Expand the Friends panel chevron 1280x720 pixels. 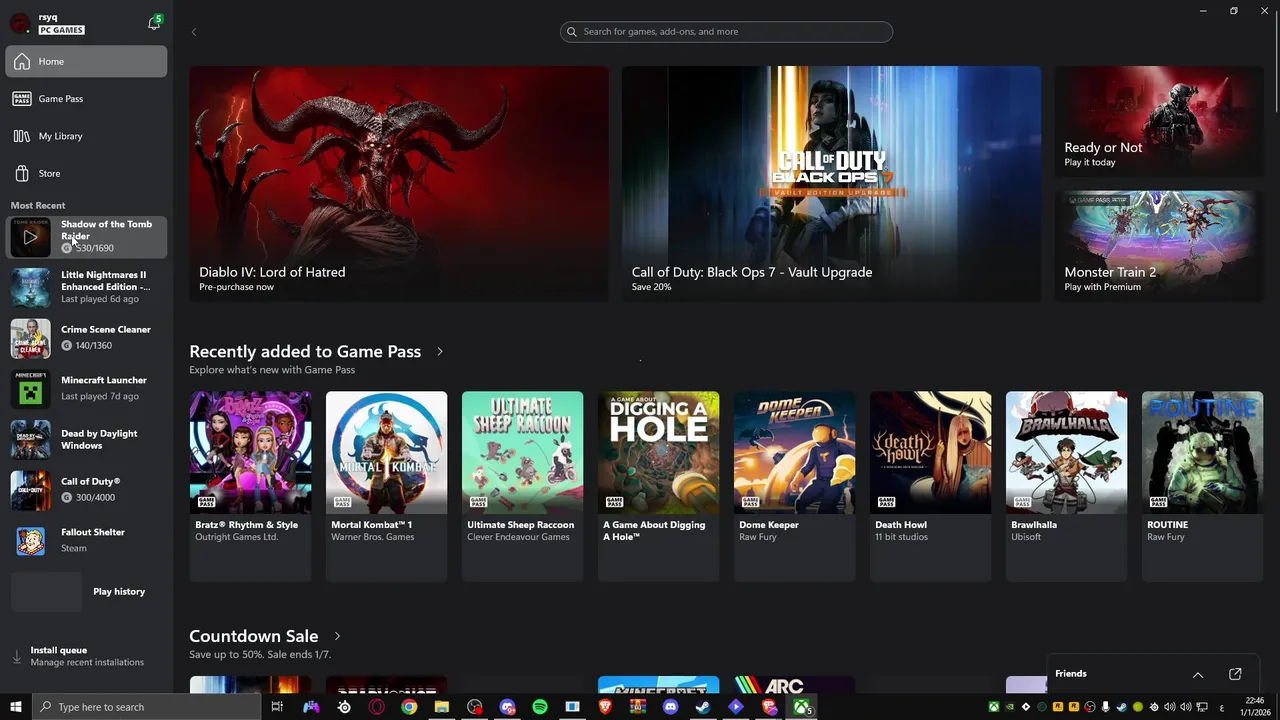(1198, 675)
